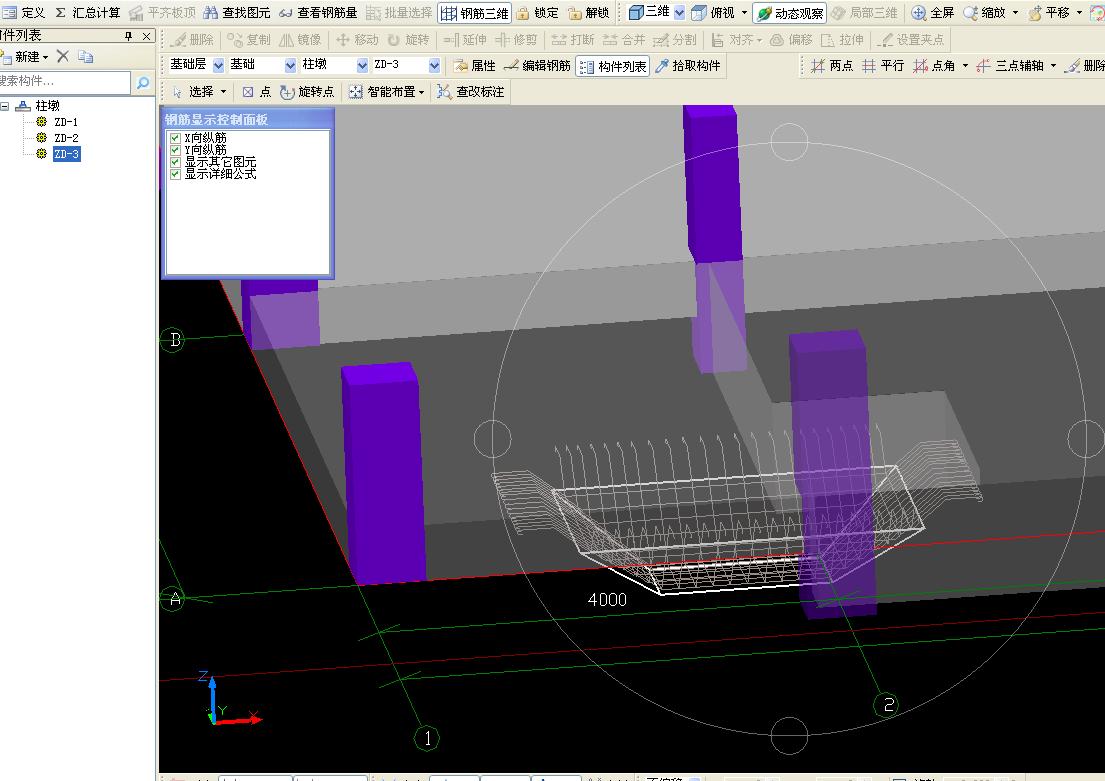Screen dimensions: 1105x781
Task: Click 点 point draw tool
Action: 257,92
